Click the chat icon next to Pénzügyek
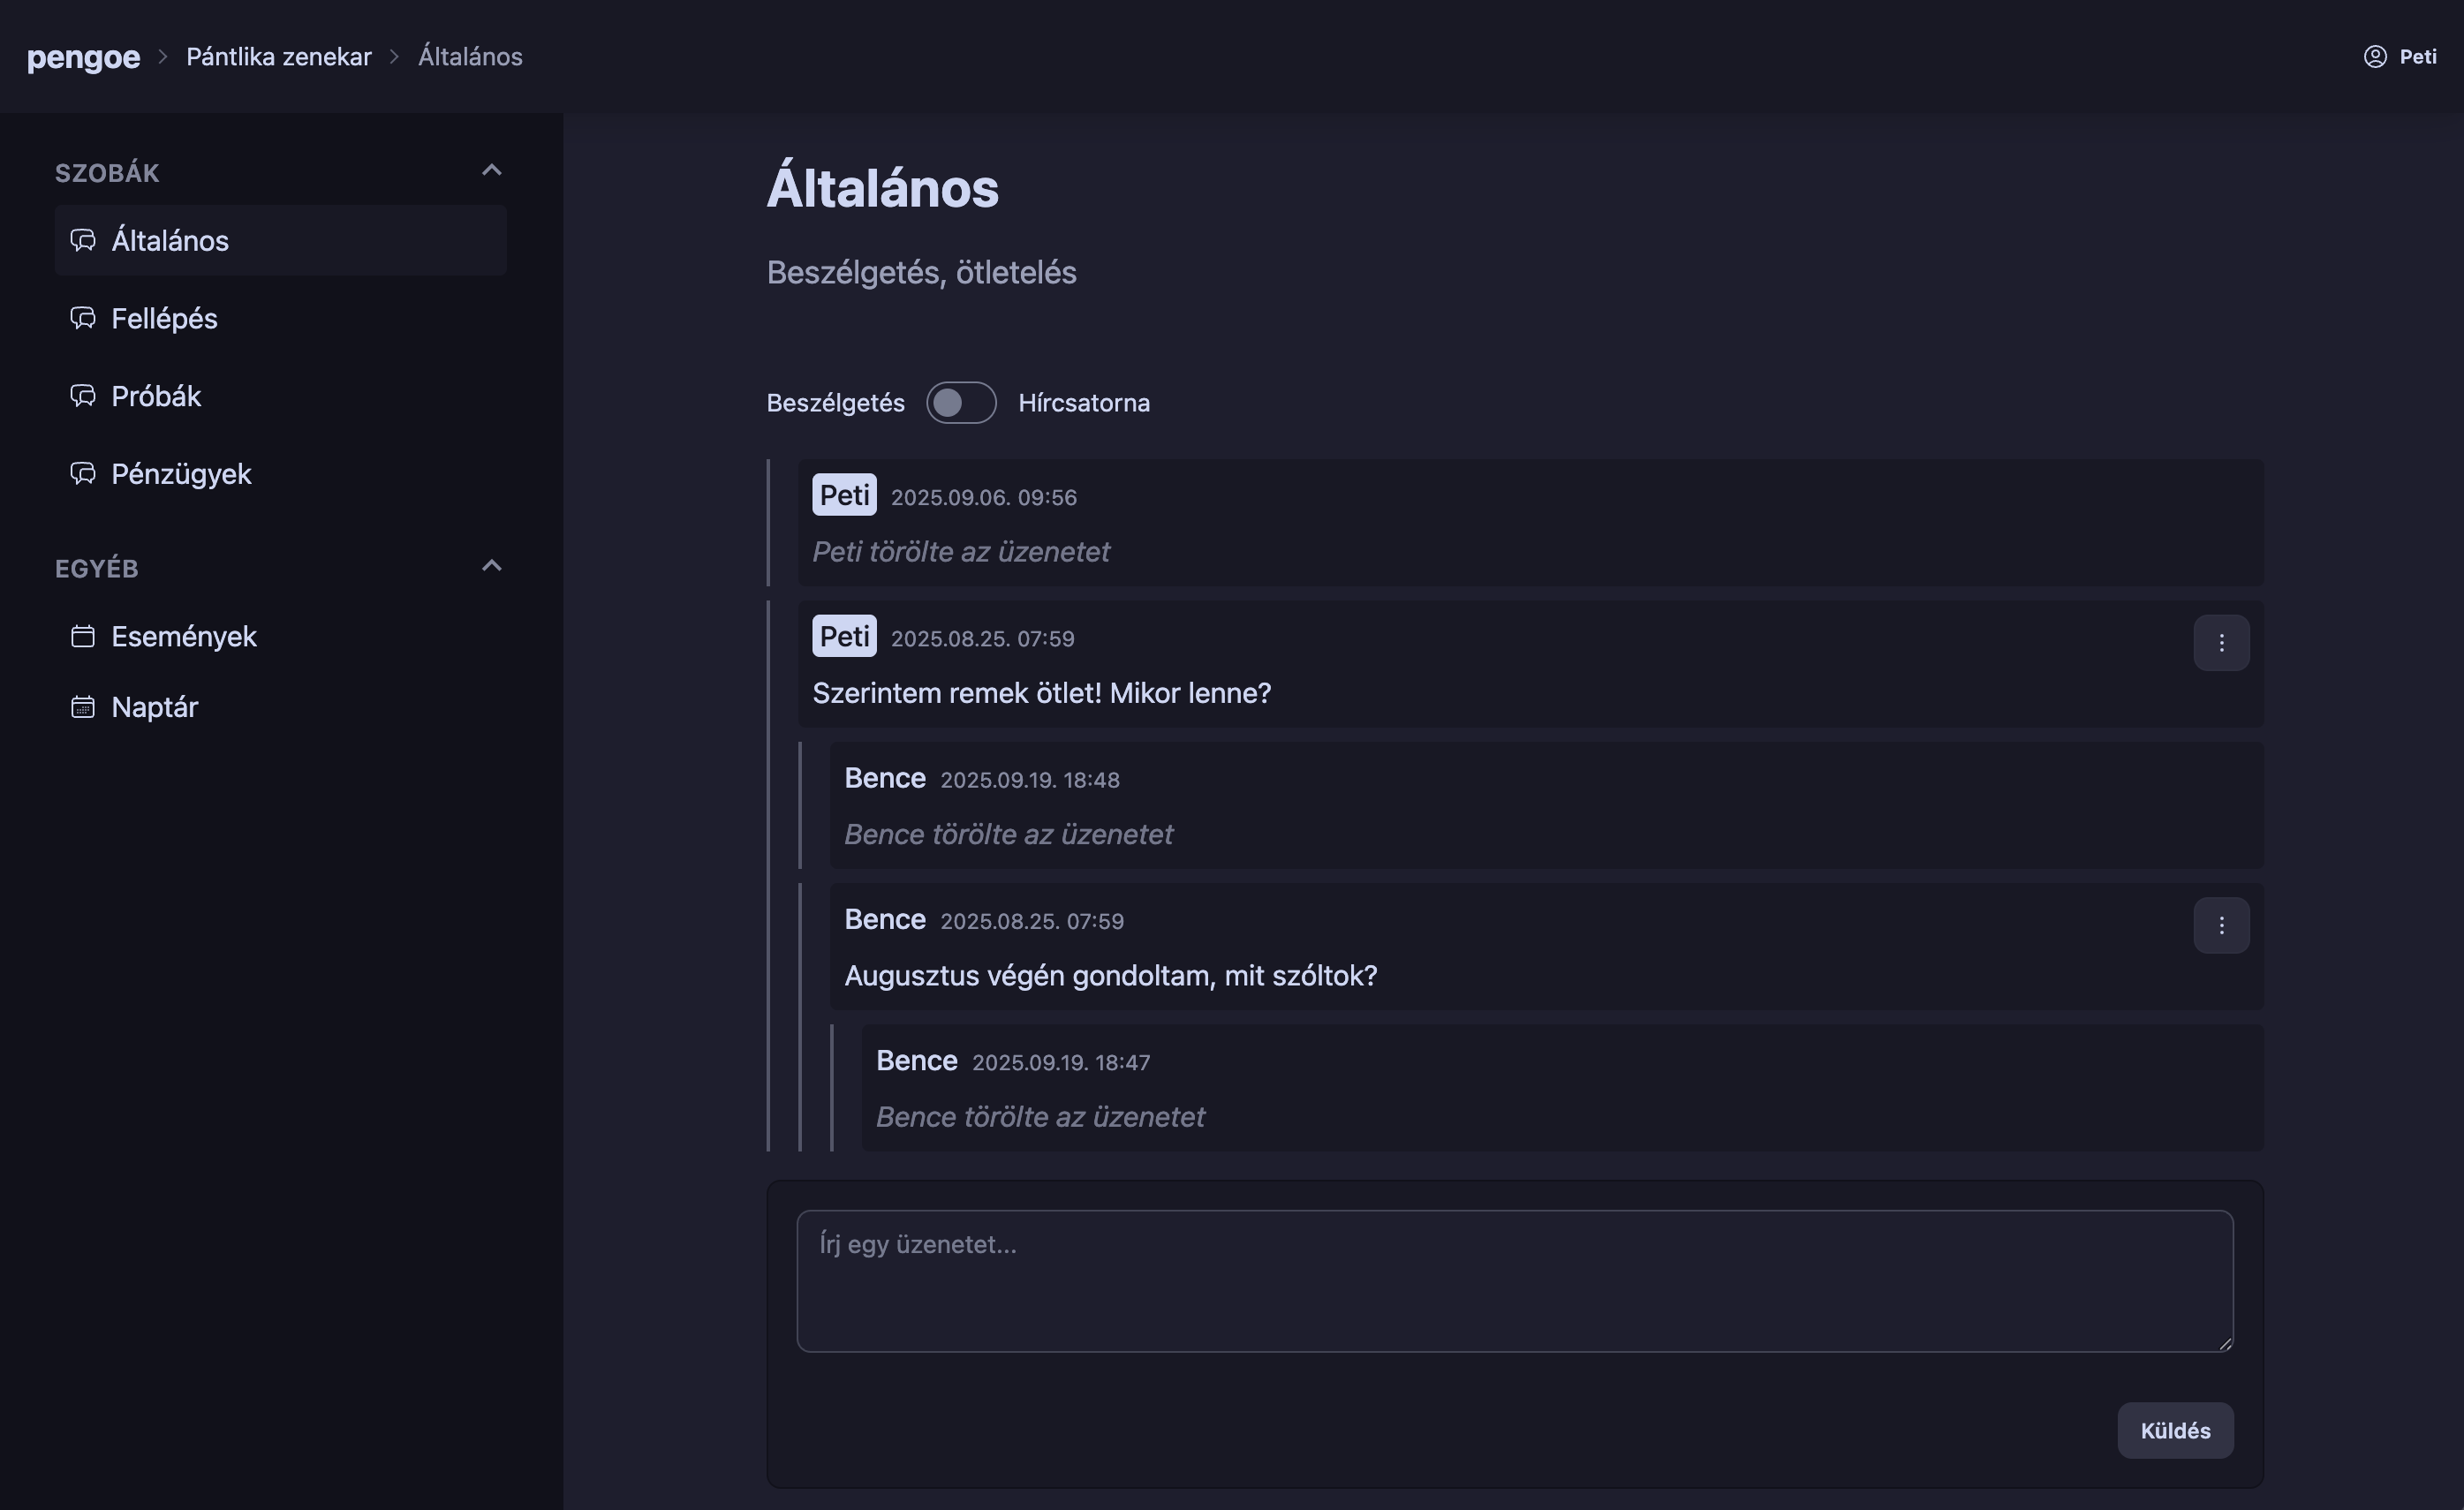The height and width of the screenshot is (1510, 2464). pyautogui.click(x=83, y=474)
